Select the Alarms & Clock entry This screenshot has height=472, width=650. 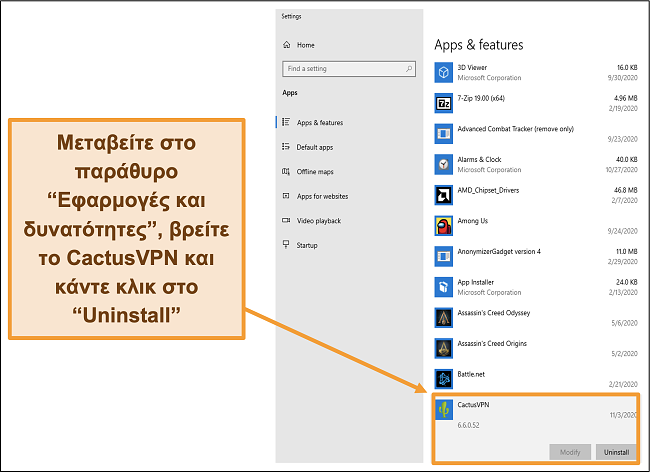tap(479, 160)
